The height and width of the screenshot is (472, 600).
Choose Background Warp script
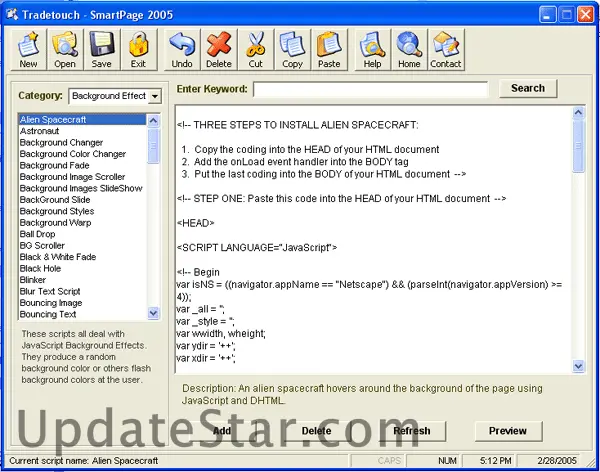click(82, 223)
